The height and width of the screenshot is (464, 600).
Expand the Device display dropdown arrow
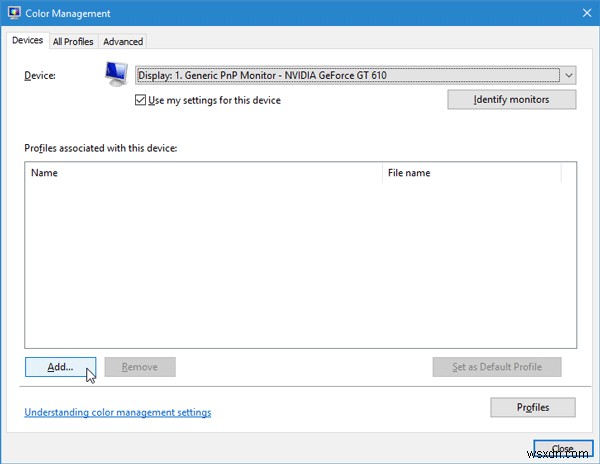[x=568, y=75]
